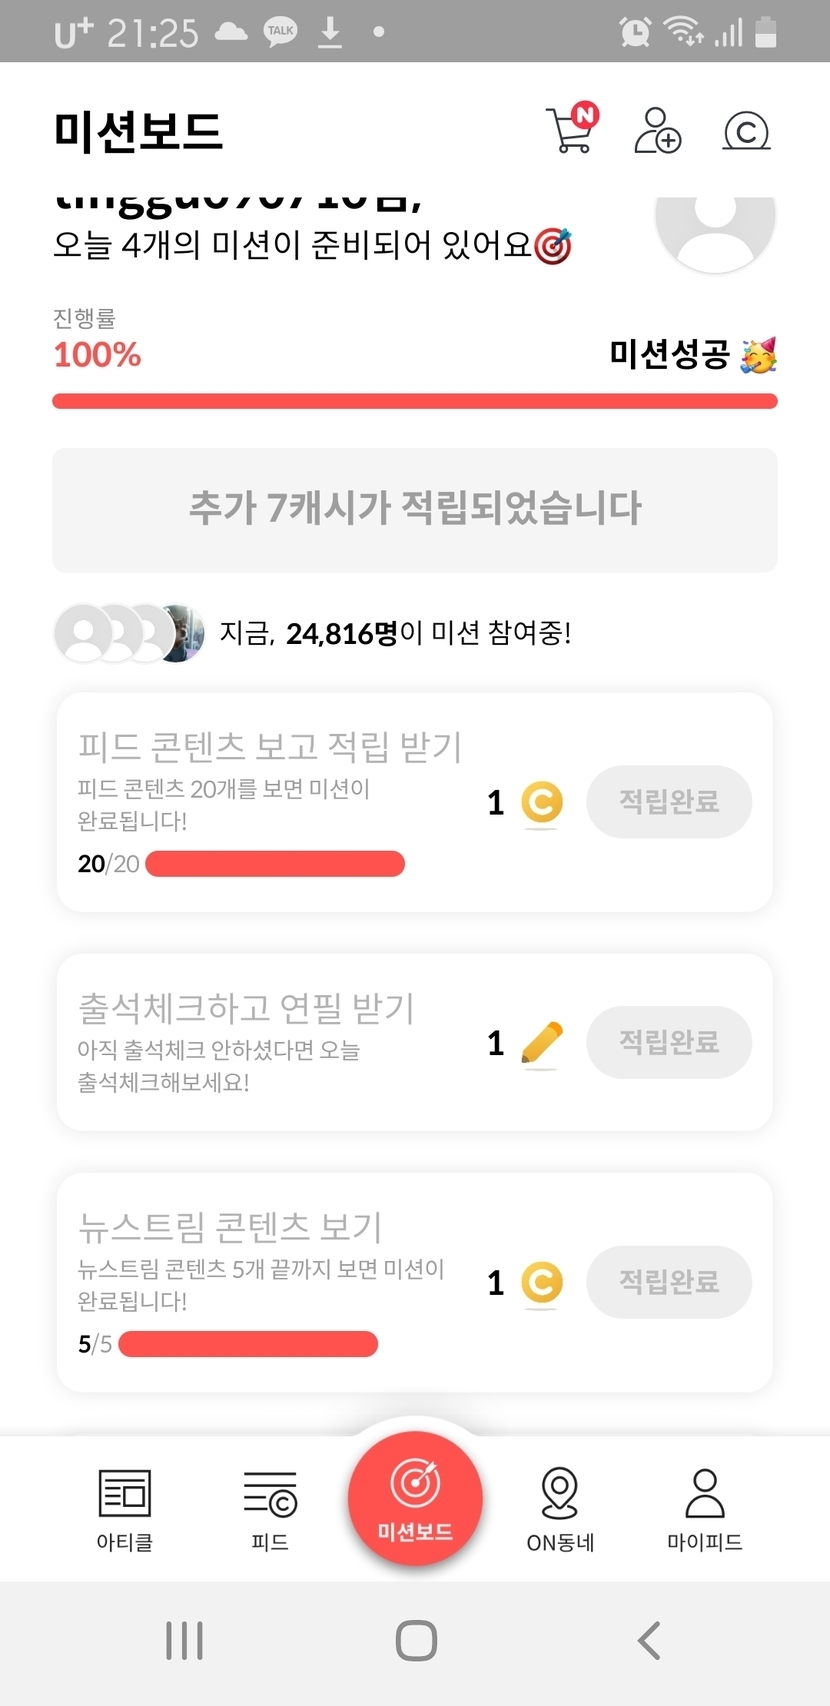Tap 적립완료 for the attendance check mission
This screenshot has width=830, height=1706.
point(669,1042)
